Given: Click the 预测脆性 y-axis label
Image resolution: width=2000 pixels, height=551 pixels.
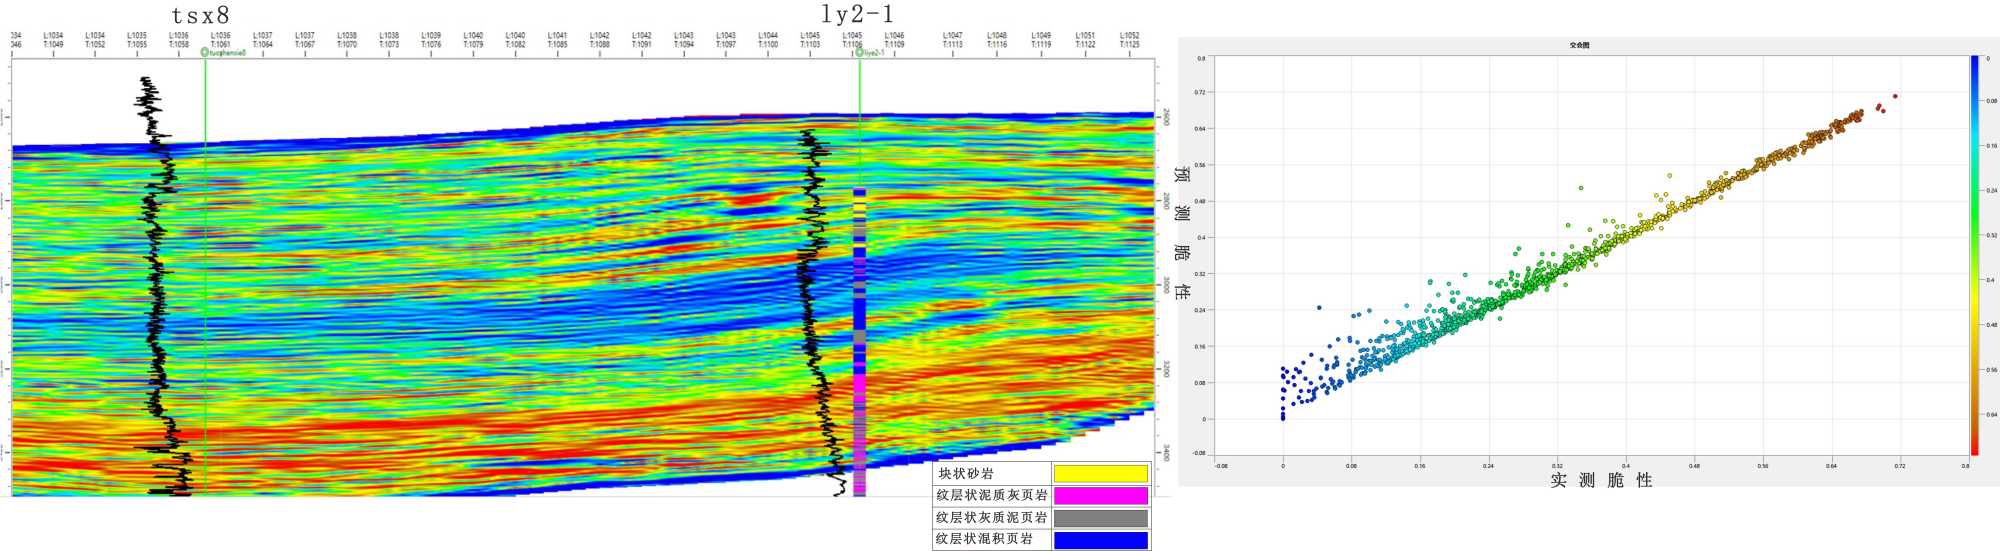Looking at the screenshot, I should click(x=1182, y=234).
